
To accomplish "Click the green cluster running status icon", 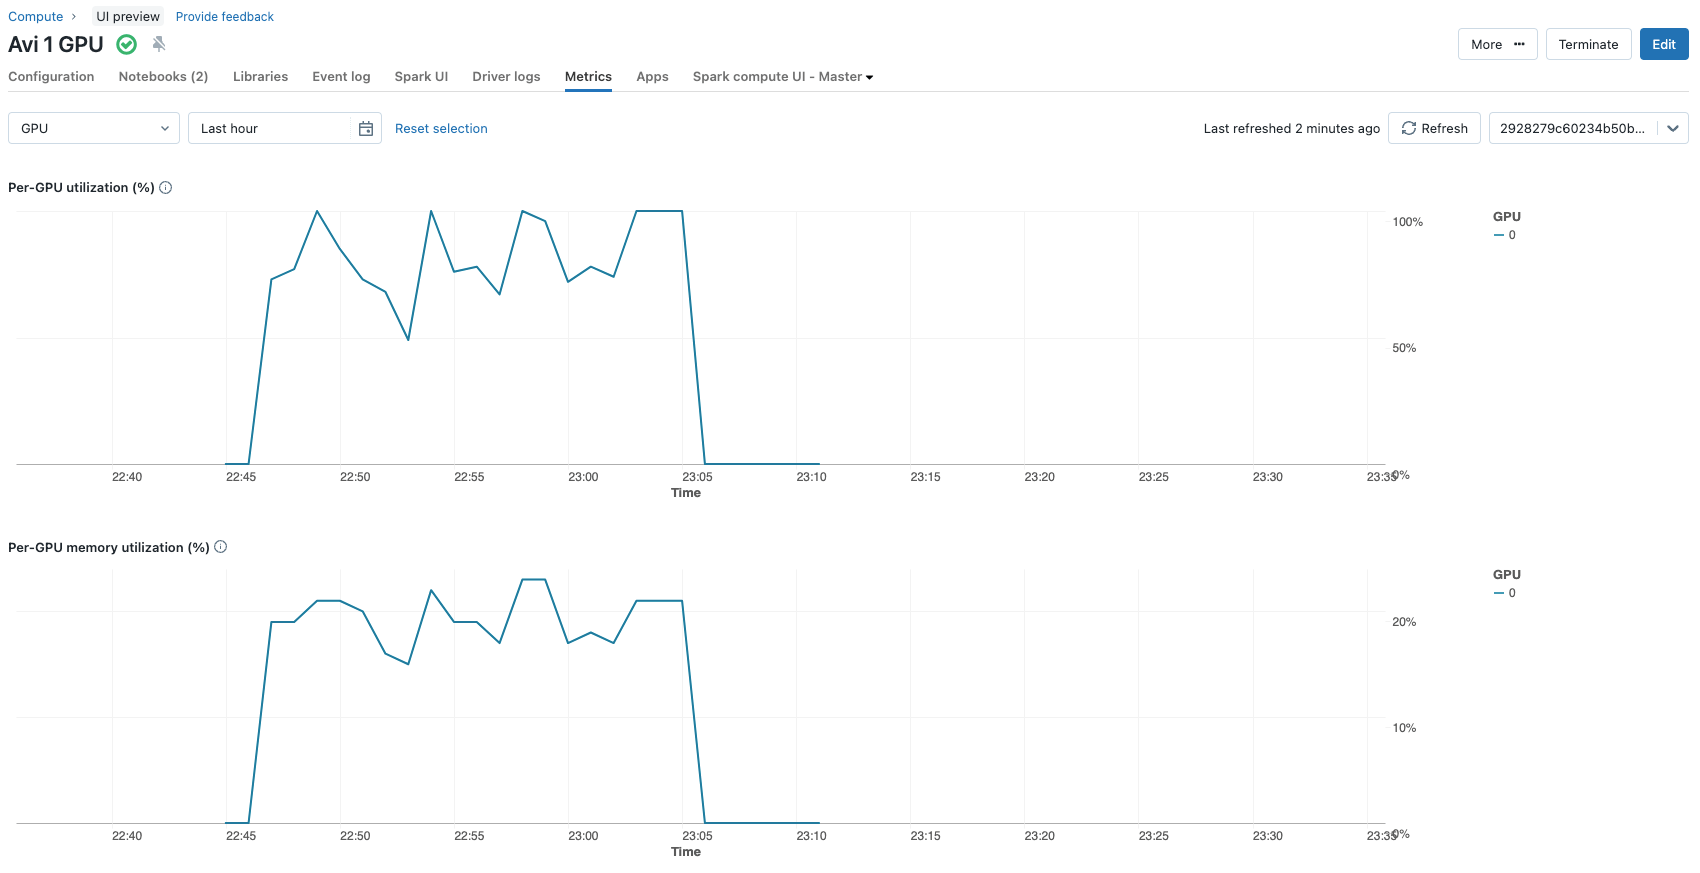I will pyautogui.click(x=127, y=44).
